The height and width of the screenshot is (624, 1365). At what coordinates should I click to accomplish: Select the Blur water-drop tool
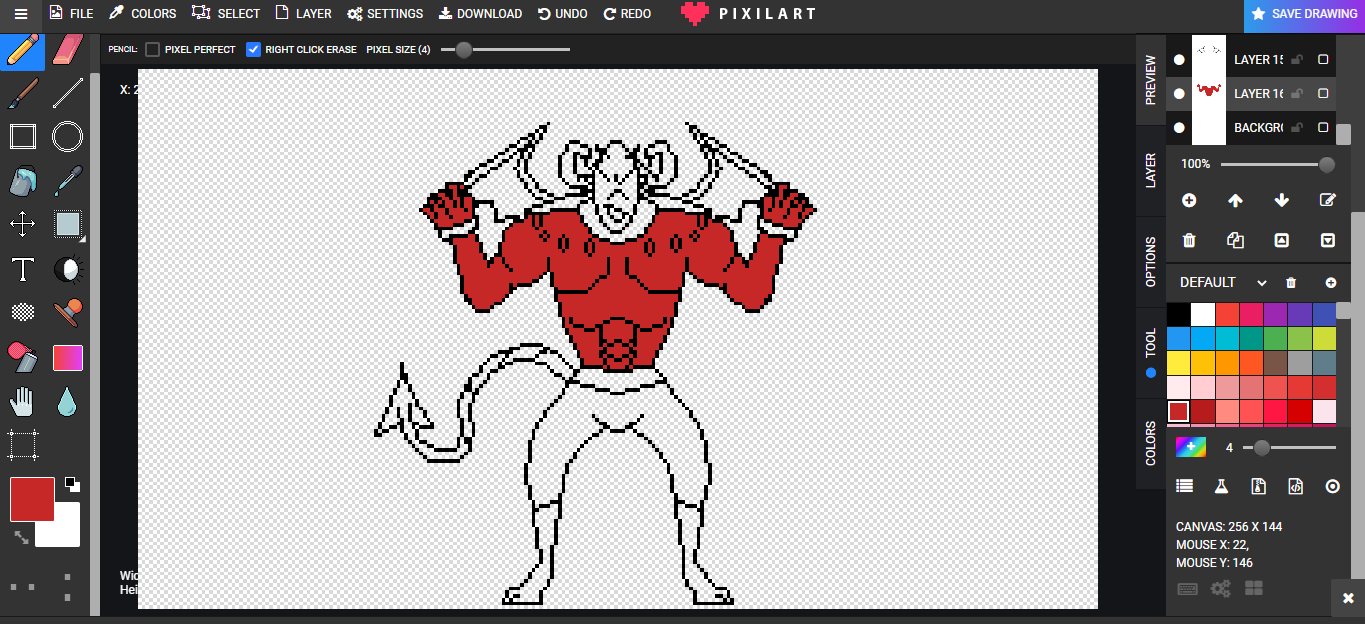(x=67, y=401)
